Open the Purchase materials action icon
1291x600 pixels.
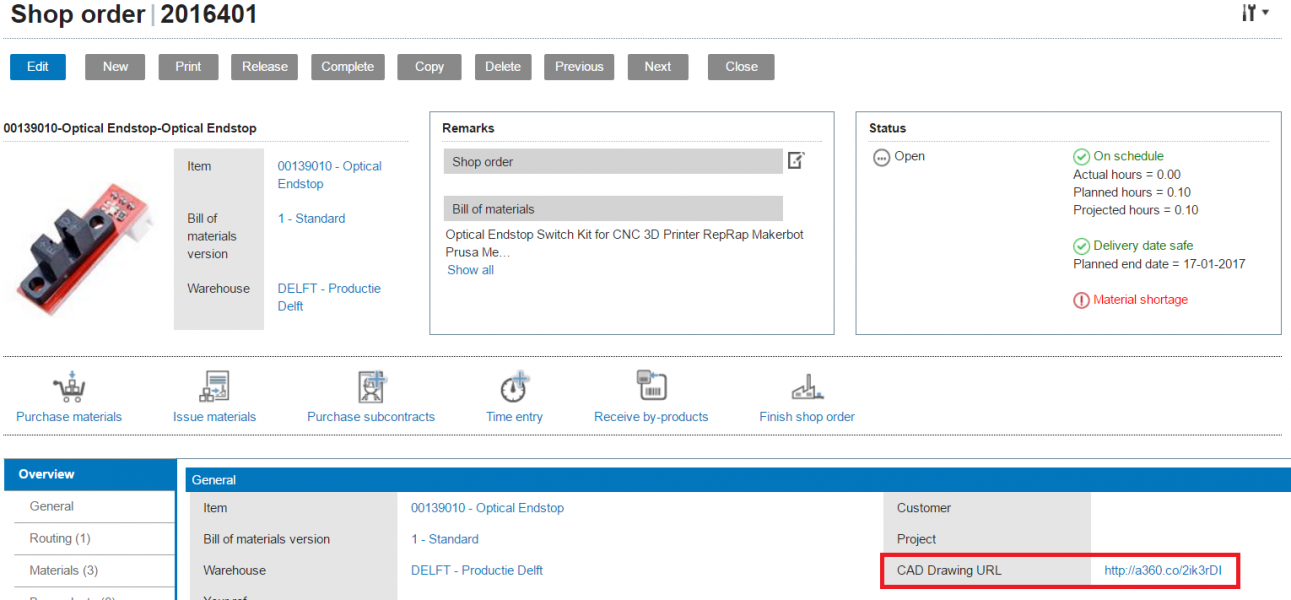pos(69,388)
